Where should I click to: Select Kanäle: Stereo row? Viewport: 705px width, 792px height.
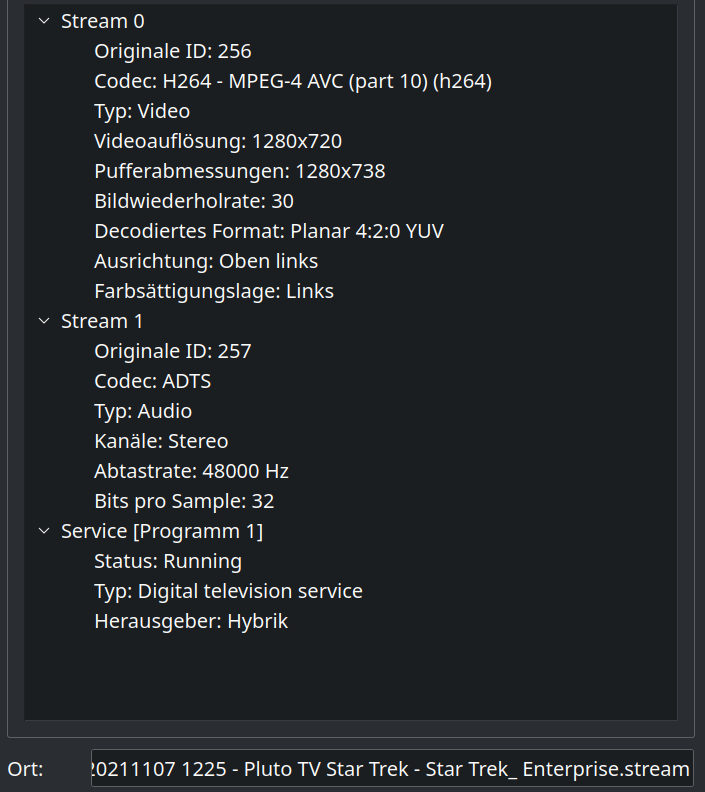(161, 441)
